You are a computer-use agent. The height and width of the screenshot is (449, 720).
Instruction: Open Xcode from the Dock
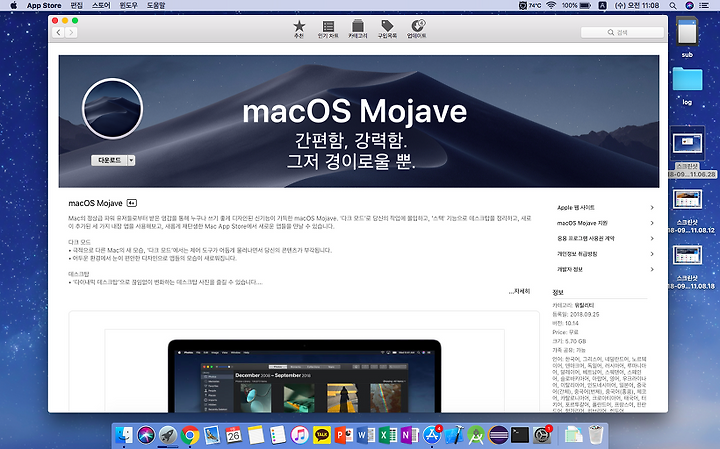pyautogui.click(x=454, y=435)
